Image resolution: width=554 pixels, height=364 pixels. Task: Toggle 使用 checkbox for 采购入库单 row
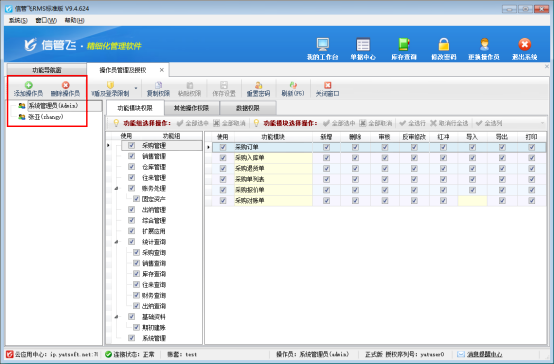click(223, 158)
